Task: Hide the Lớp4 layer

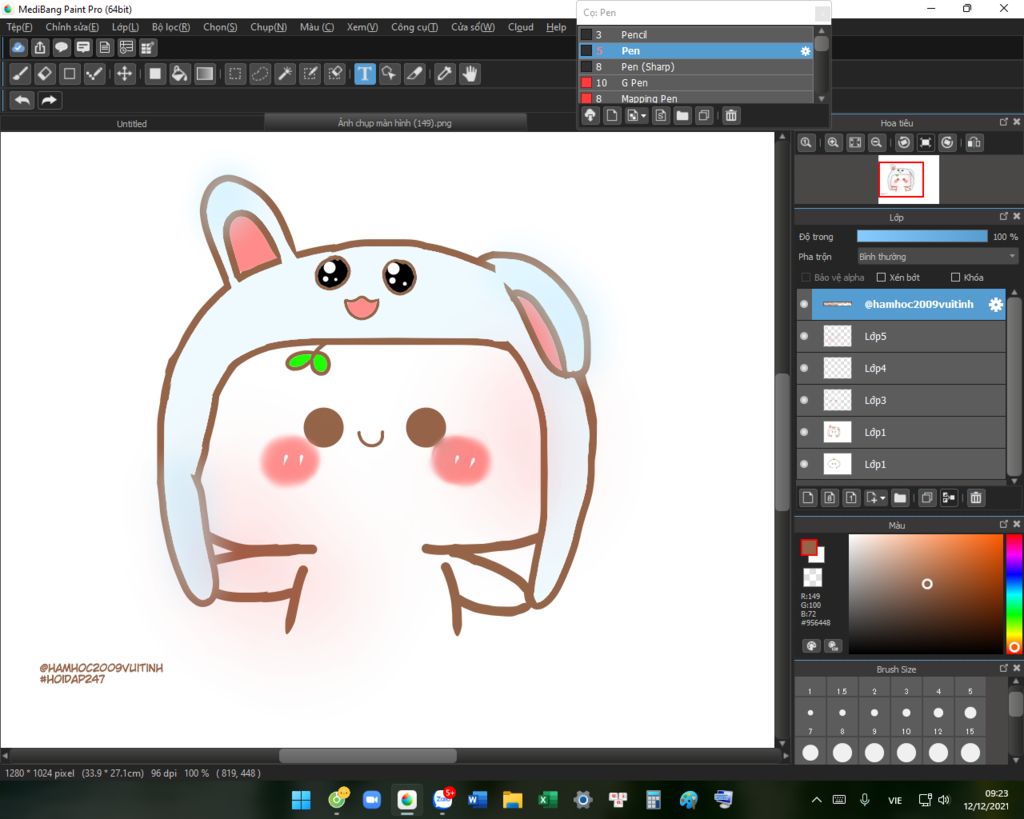Action: coord(804,368)
